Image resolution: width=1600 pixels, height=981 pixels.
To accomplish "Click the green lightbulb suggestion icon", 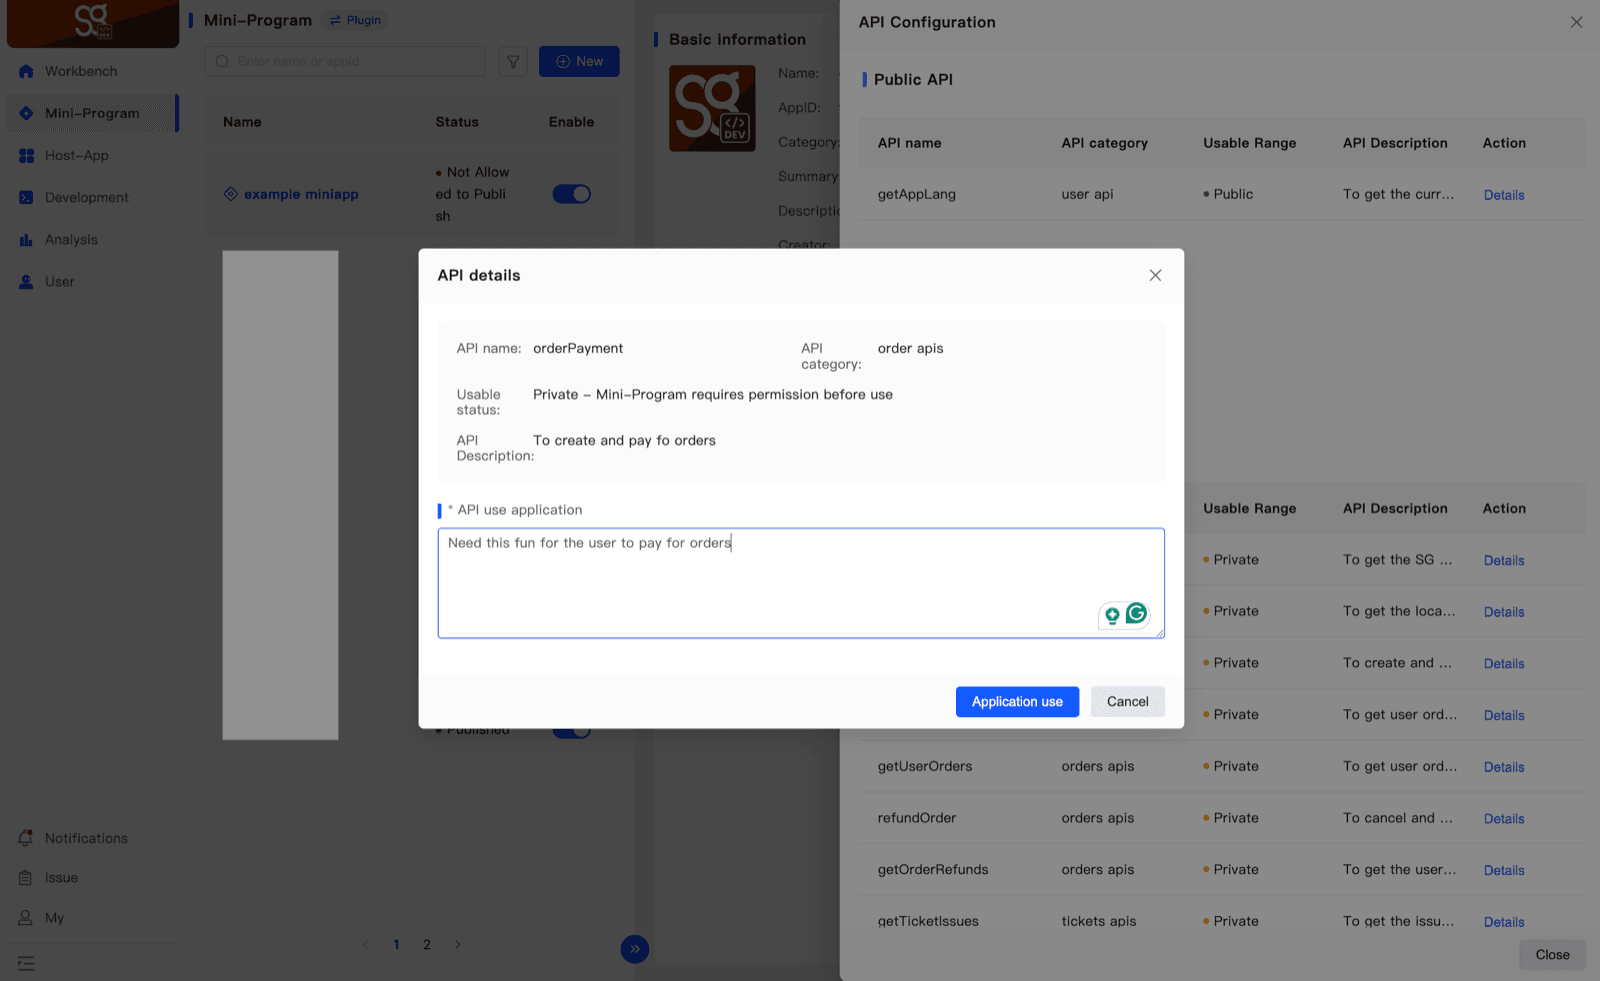I will [1112, 616].
